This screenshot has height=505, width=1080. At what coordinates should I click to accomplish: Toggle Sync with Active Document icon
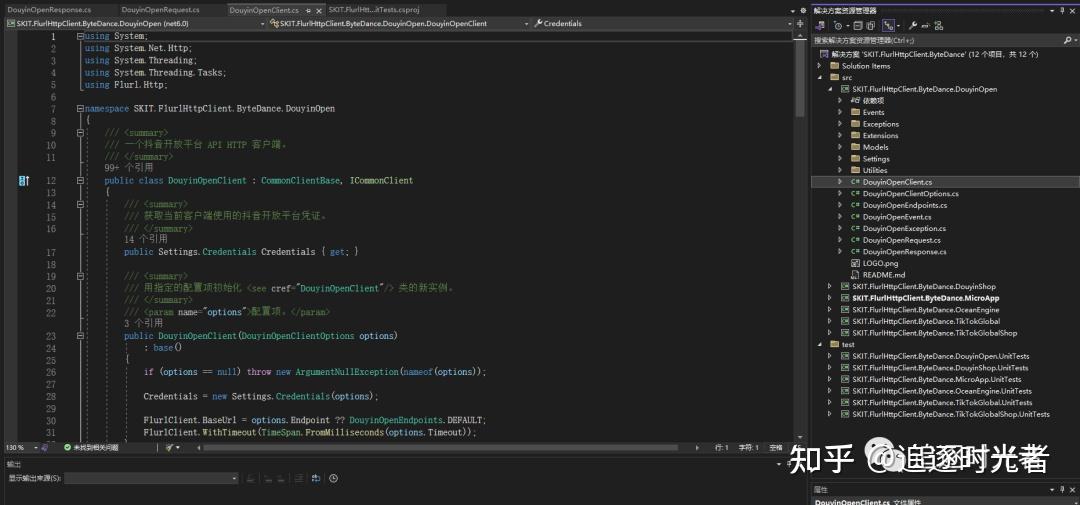coord(889,25)
